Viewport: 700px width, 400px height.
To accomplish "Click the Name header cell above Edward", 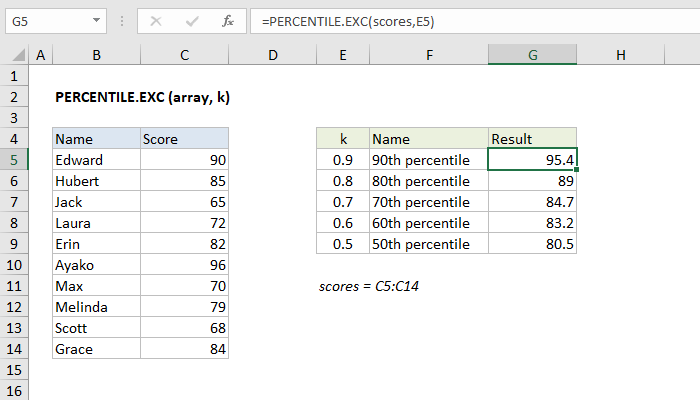I will coord(96,139).
